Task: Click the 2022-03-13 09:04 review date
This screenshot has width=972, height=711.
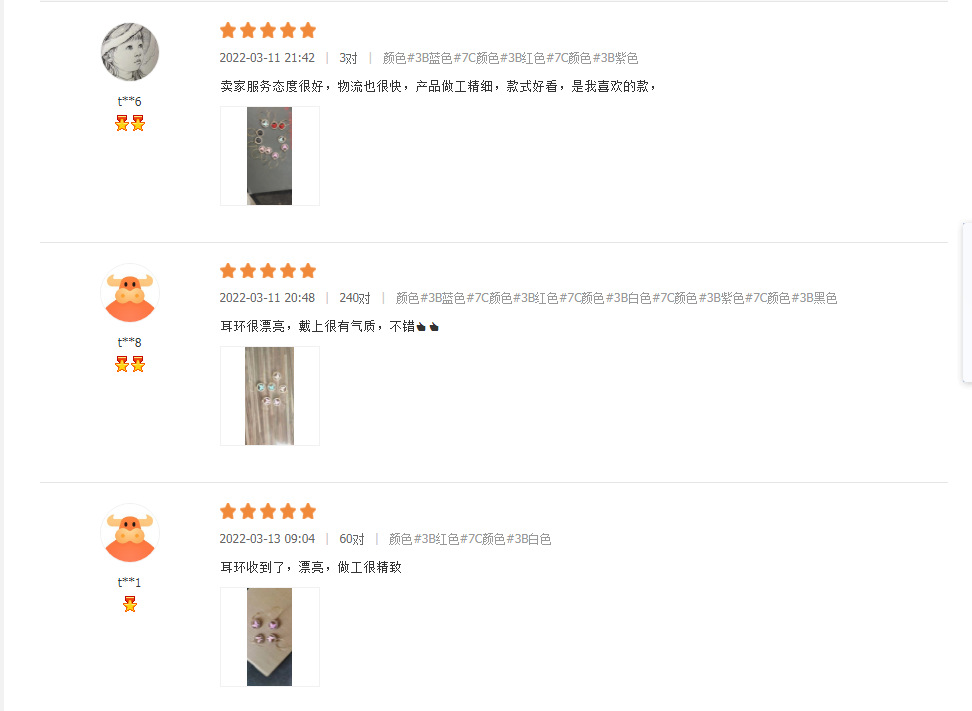Action: (267, 539)
